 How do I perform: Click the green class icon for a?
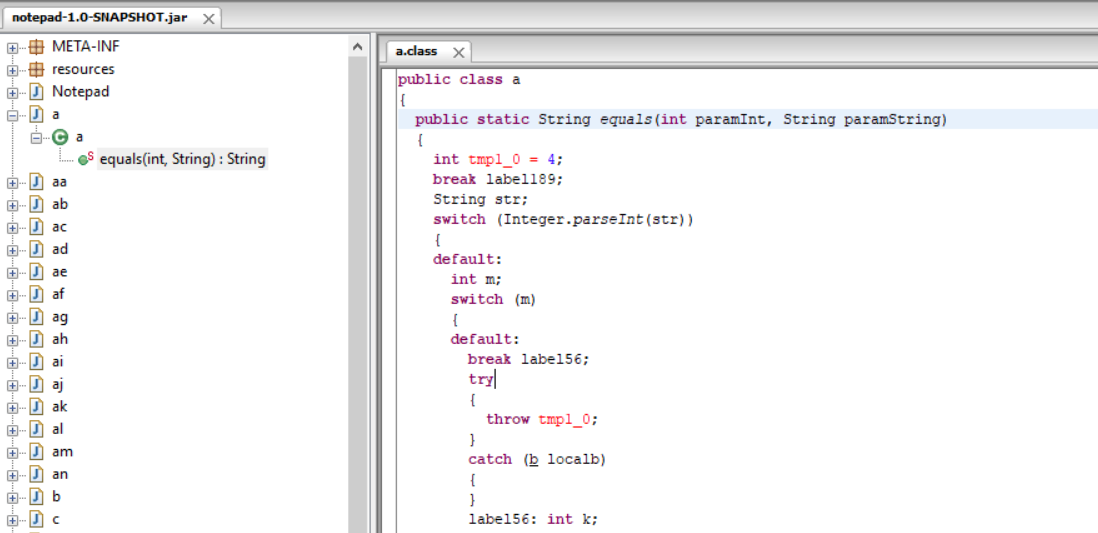pos(60,137)
